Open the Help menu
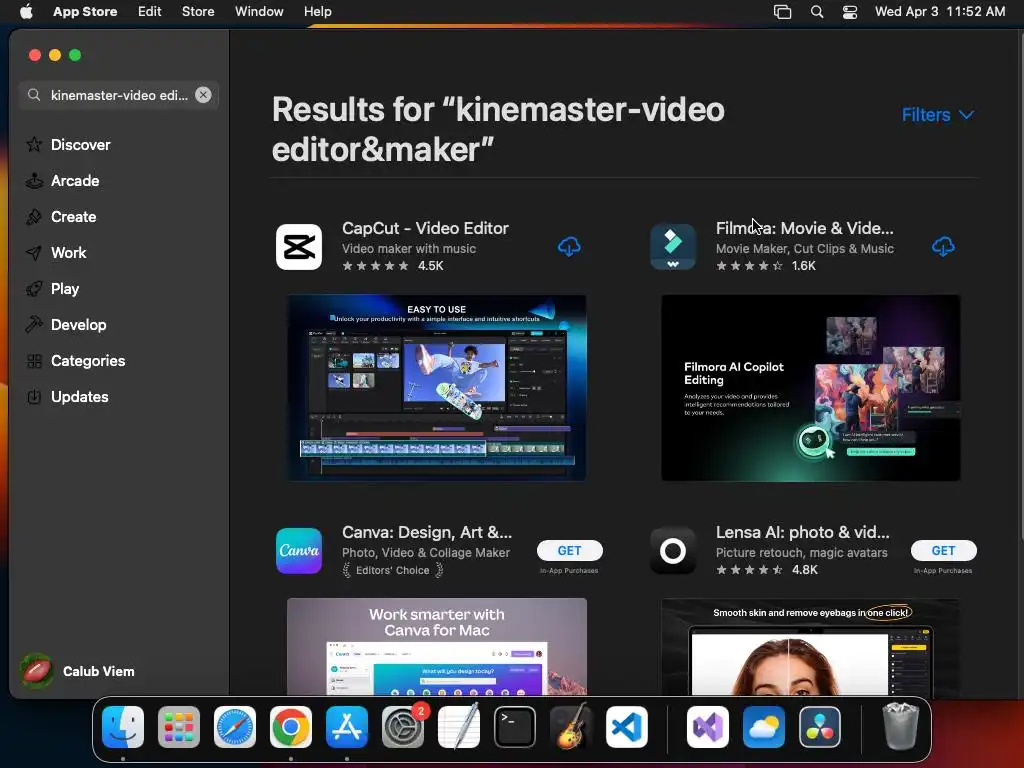The image size is (1024, 768). 317,11
